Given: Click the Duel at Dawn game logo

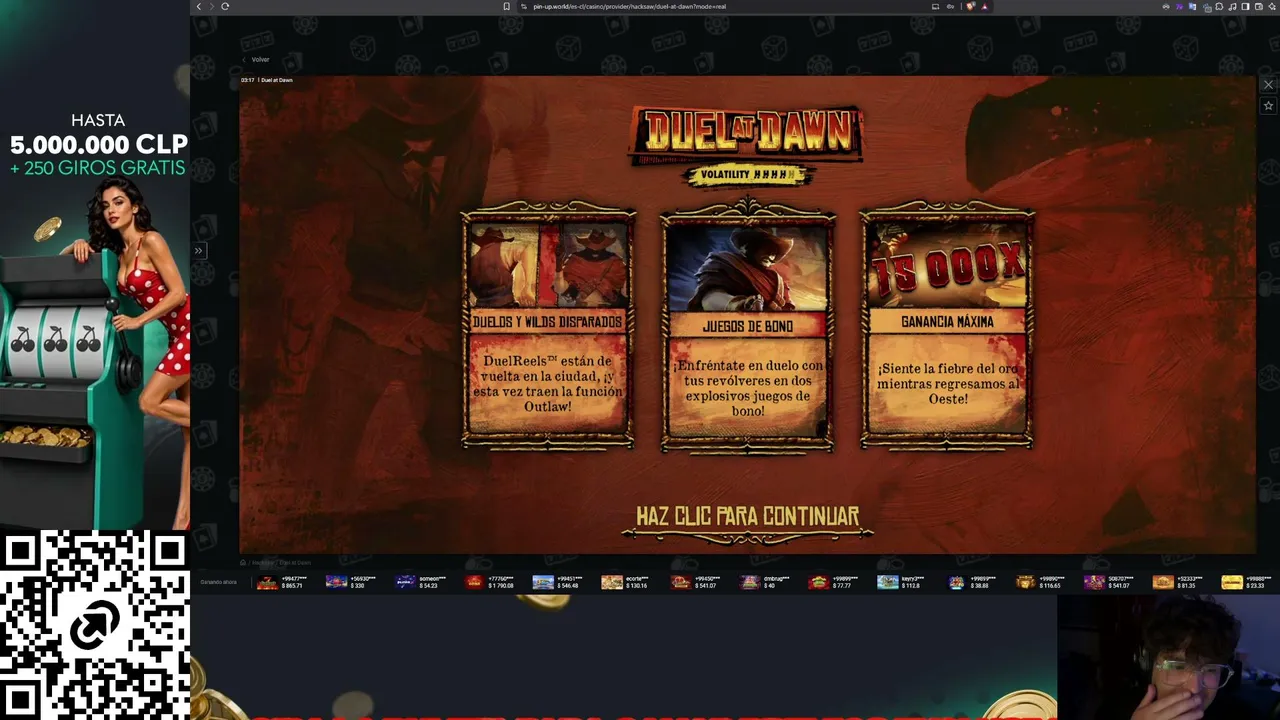Looking at the screenshot, I should click(747, 134).
